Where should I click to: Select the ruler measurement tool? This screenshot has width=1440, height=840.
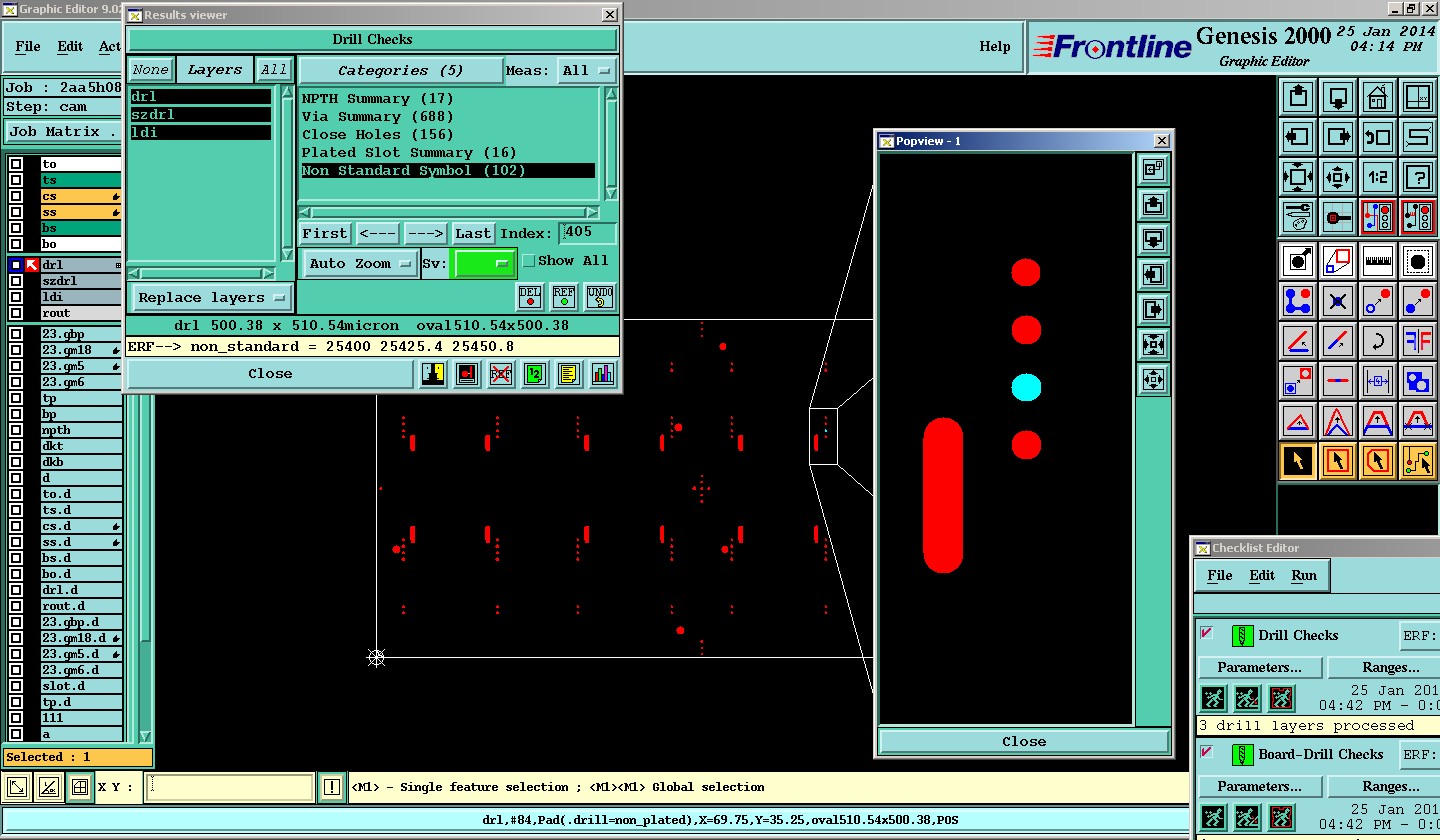[1378, 262]
